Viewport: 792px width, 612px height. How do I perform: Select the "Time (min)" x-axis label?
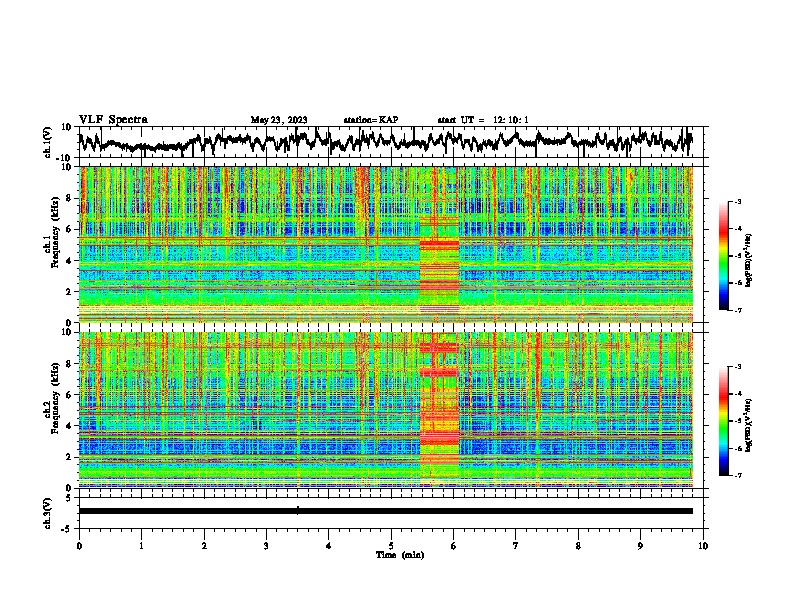(400, 555)
